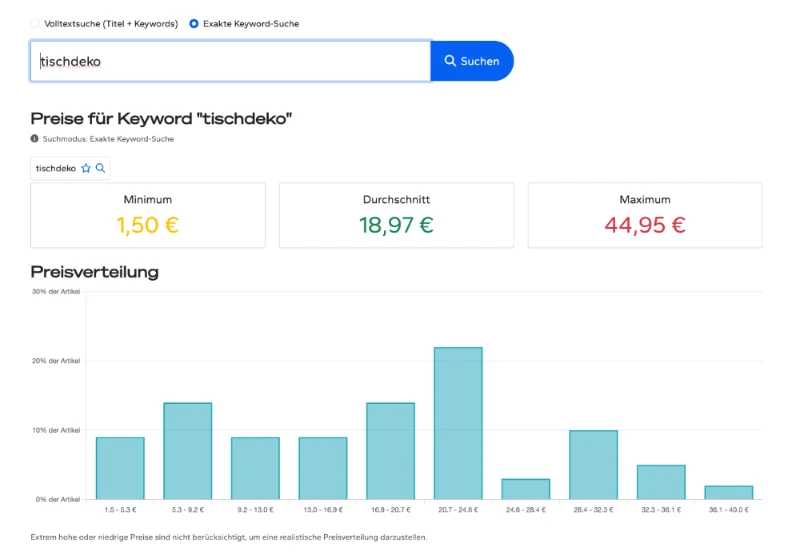Image resolution: width=800 pixels, height=555 pixels.
Task: Select the 32.3 - 36.1 € chart bar
Action: click(x=661, y=482)
